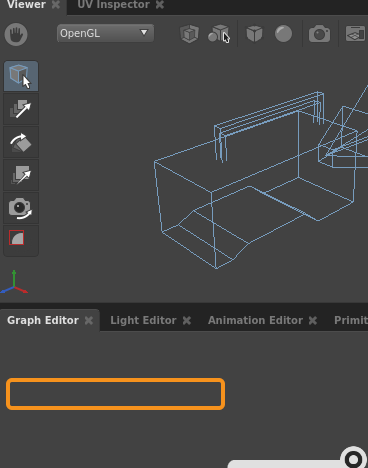The width and height of the screenshot is (368, 468).
Task: Click the grid display icon in toolbar
Action: pos(355,34)
